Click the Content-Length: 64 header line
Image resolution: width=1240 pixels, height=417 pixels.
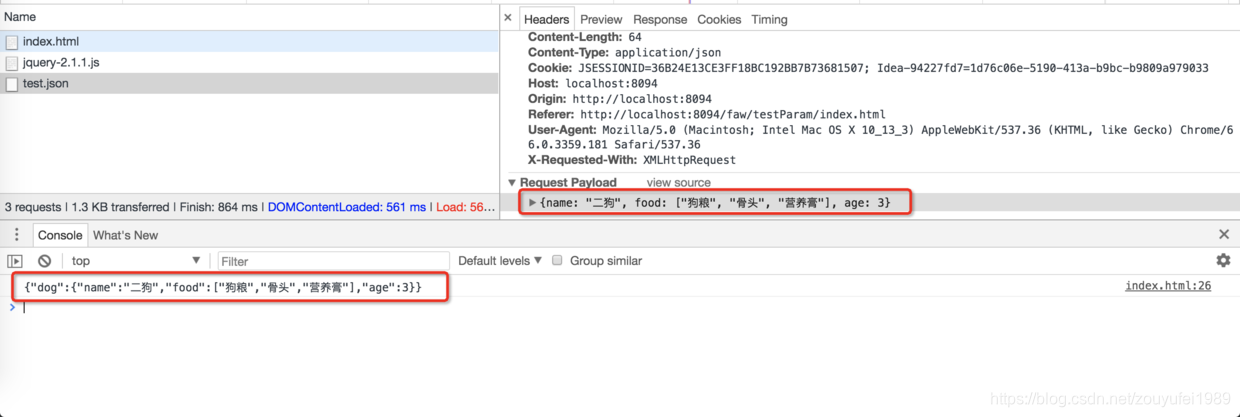tap(585, 37)
